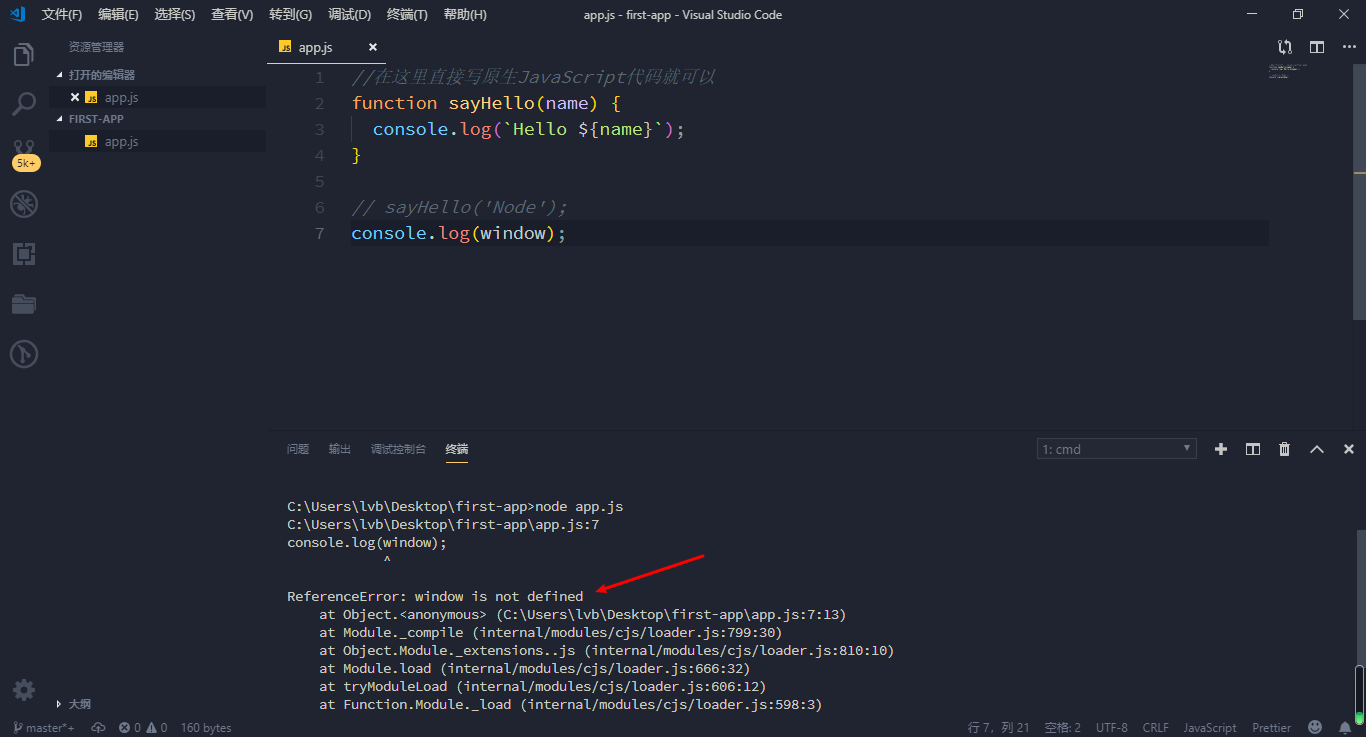Click the 资源管理器 sidebar title
The image size is (1366, 737).
point(96,47)
